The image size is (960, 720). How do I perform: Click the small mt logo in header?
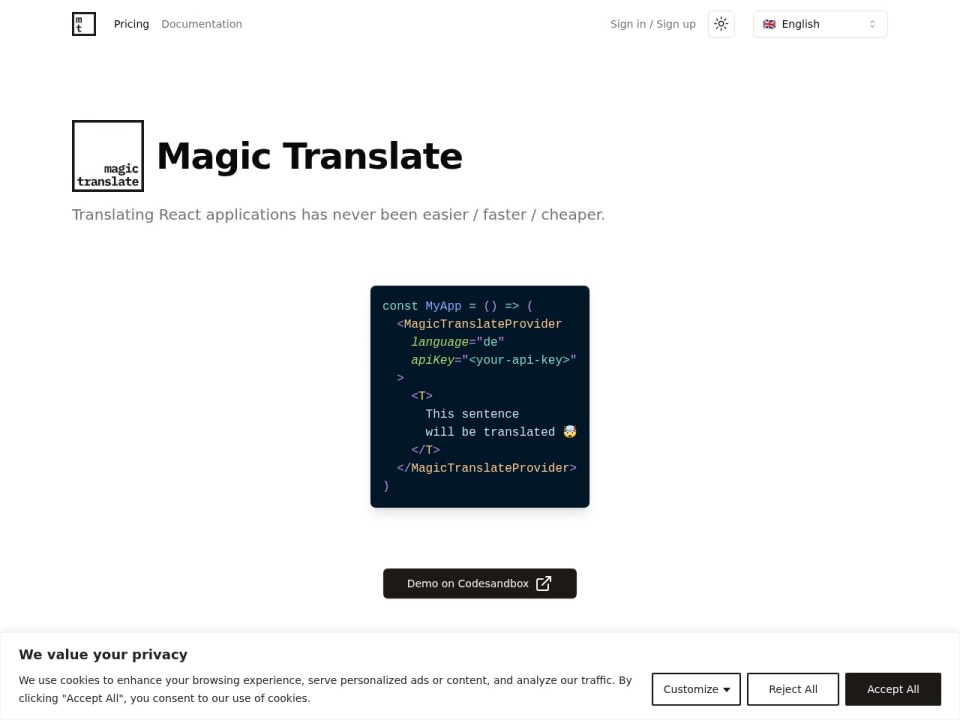84,24
